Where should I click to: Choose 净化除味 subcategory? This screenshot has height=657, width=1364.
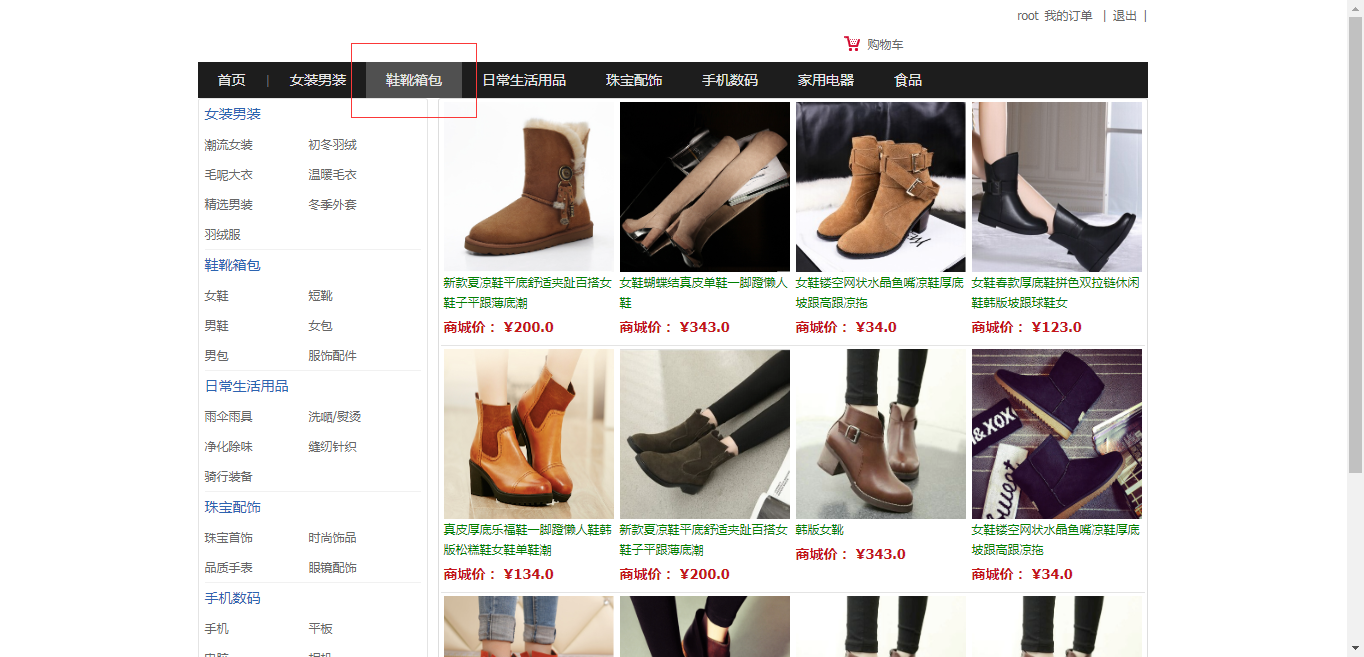(x=229, y=447)
